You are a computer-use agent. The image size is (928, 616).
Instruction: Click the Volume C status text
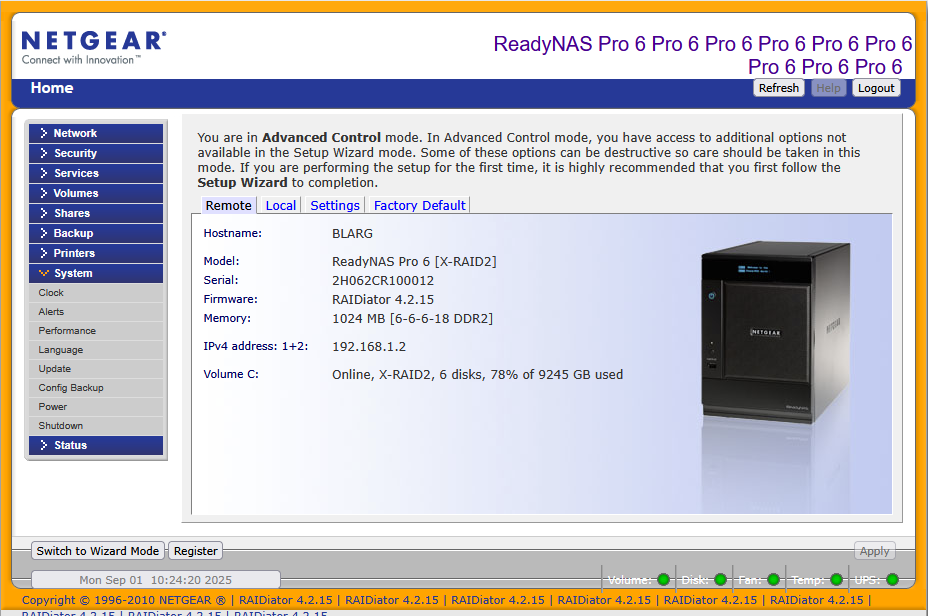pyautogui.click(x=478, y=375)
